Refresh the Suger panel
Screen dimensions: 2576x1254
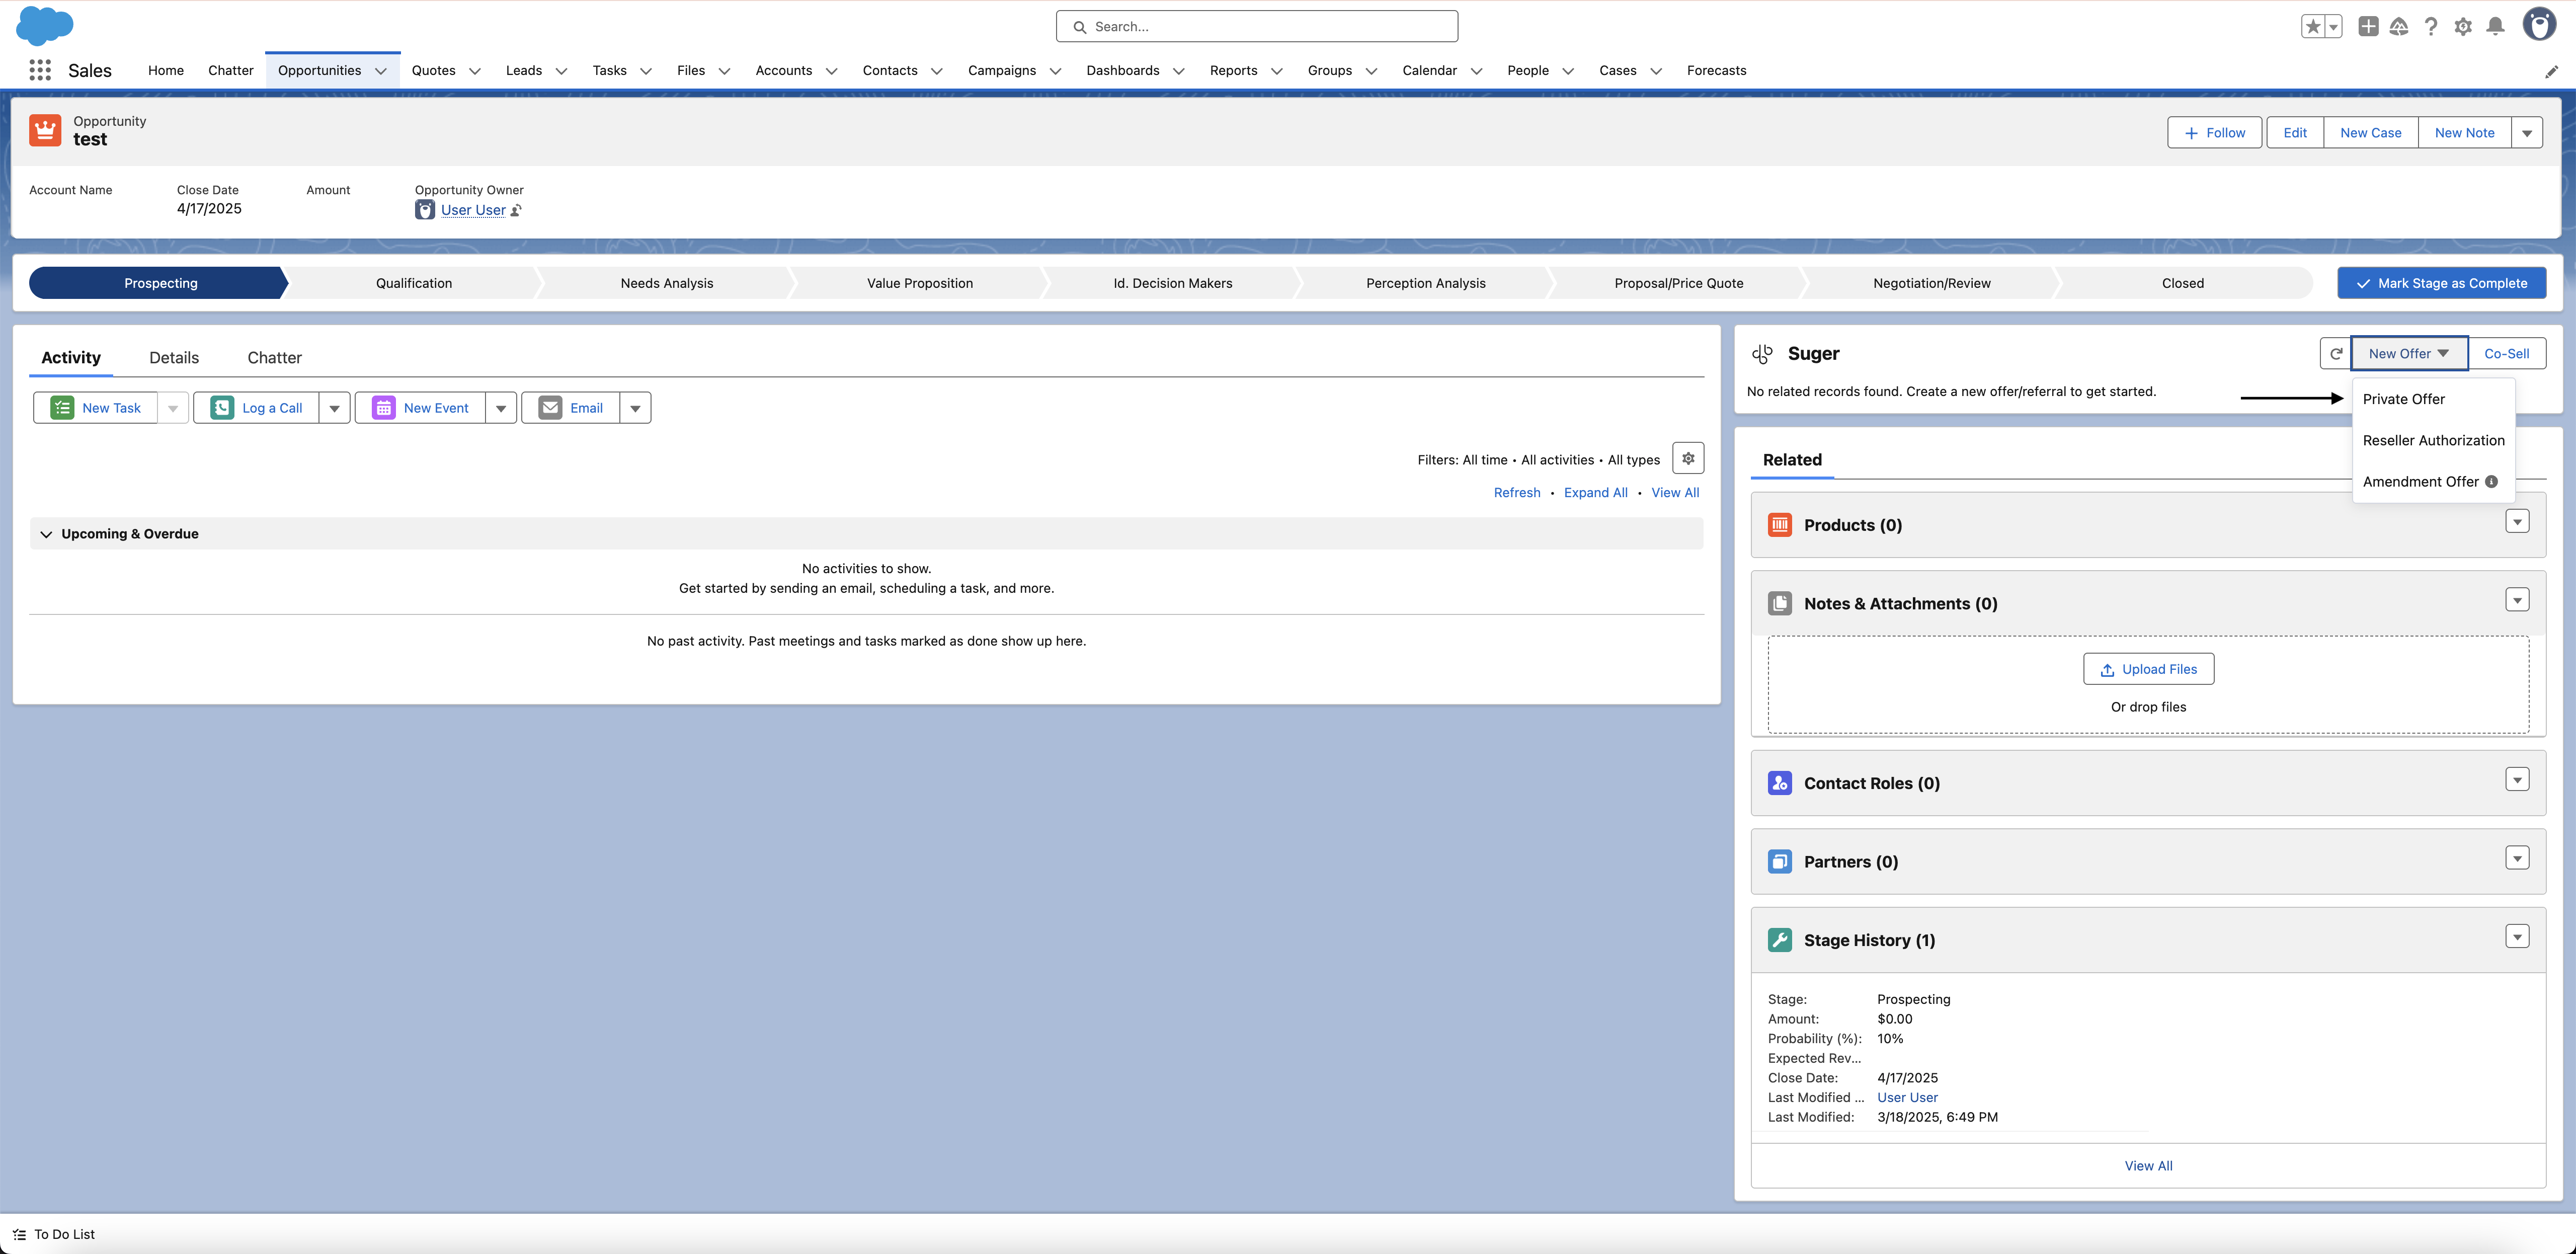click(x=2336, y=354)
